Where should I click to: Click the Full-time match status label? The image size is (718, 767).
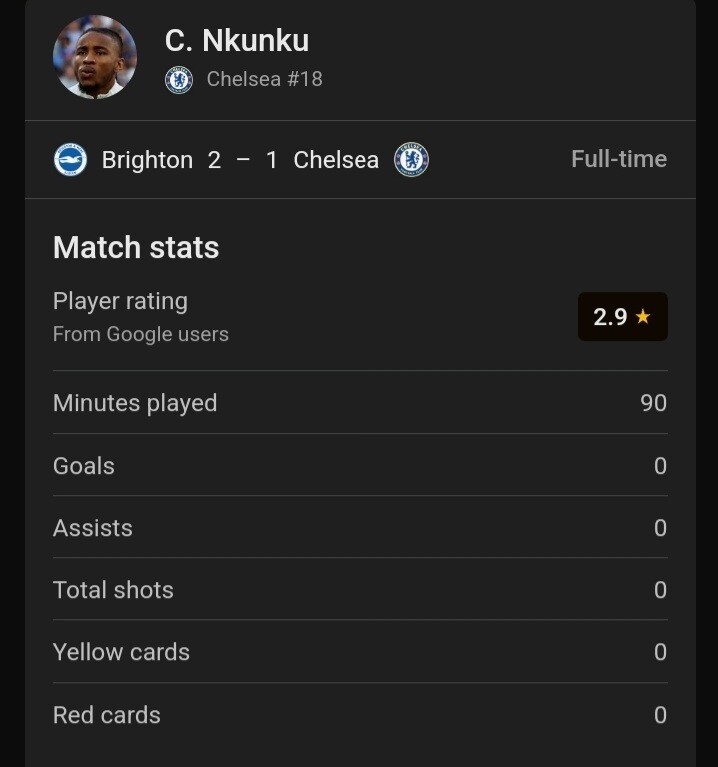(x=618, y=159)
